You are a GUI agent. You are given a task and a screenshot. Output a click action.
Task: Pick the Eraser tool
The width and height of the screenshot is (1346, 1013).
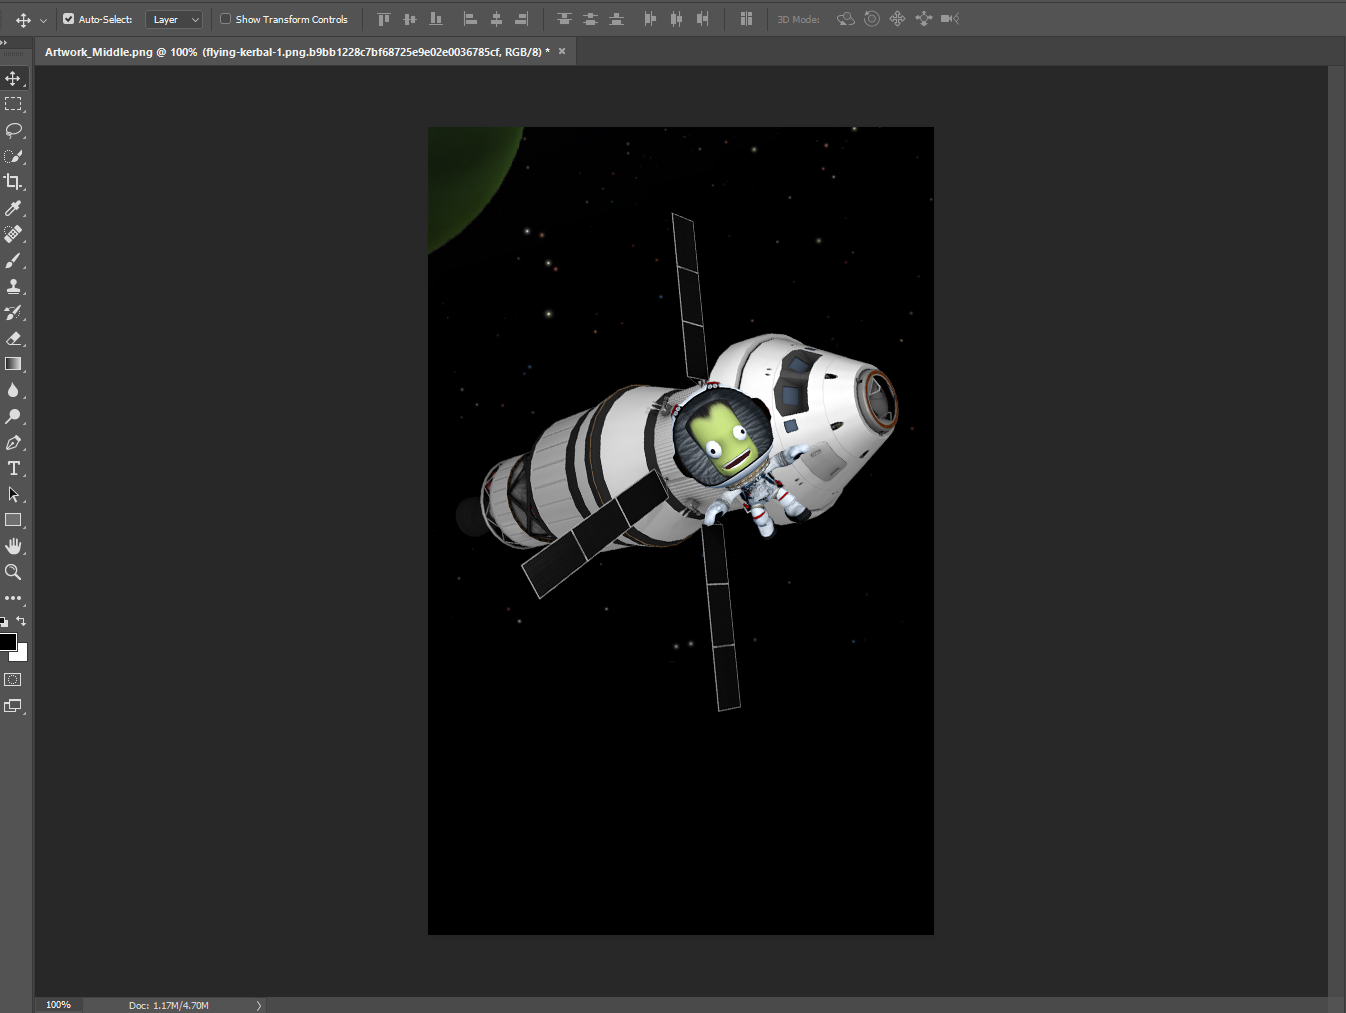(x=13, y=338)
